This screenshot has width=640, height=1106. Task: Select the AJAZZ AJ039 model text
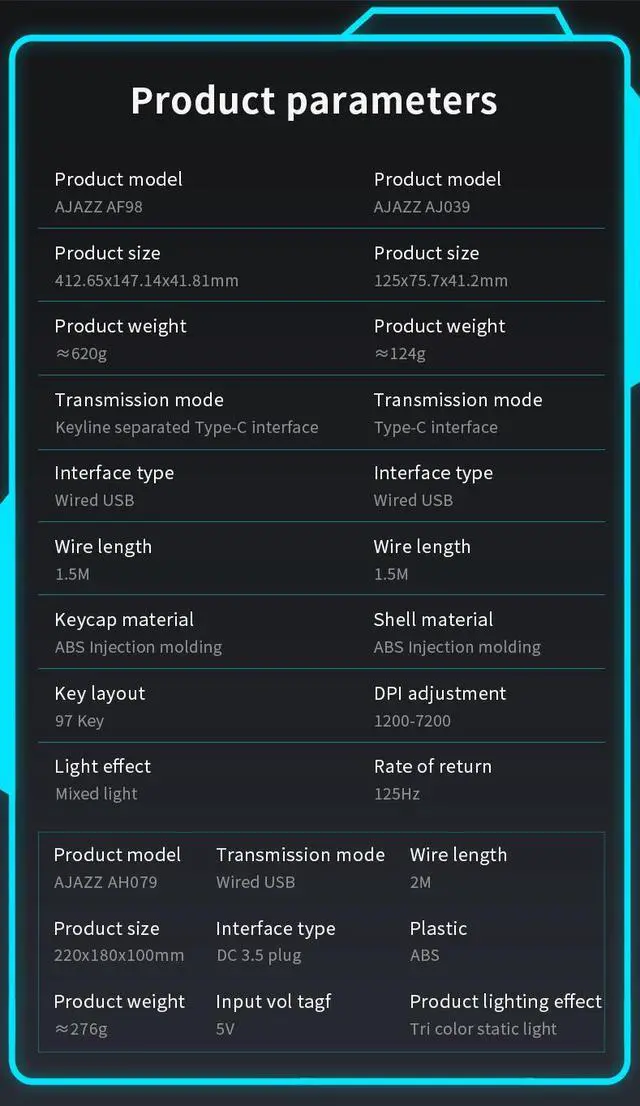(421, 207)
